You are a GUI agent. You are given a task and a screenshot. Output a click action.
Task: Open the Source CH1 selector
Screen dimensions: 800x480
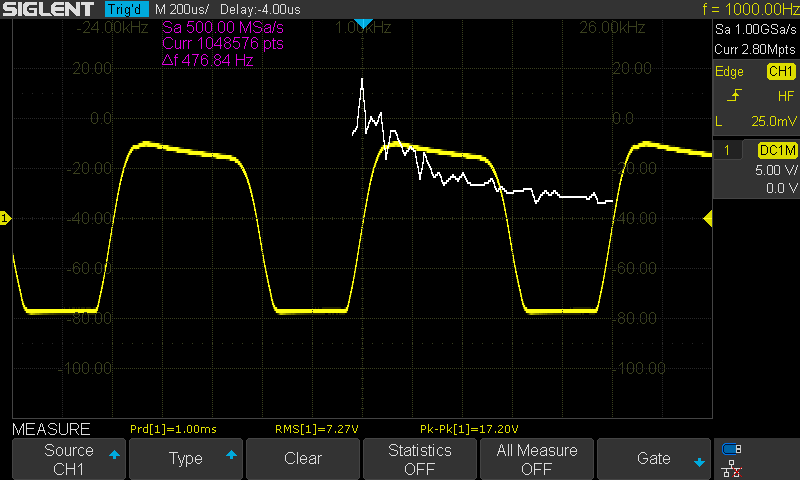pyautogui.click(x=69, y=459)
